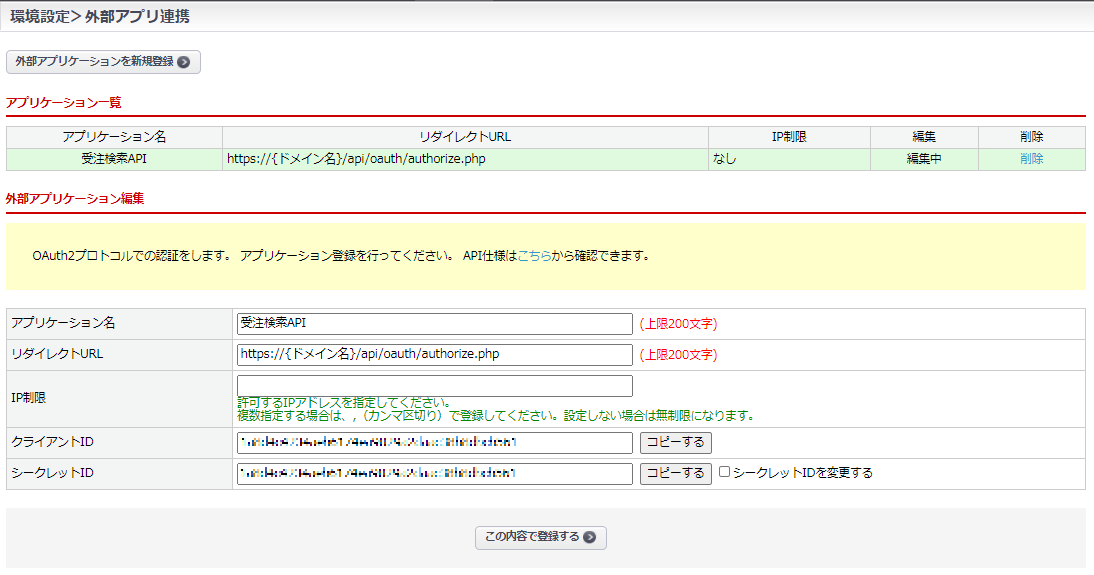Delete the 受注検索API application via 削除 link
The image size is (1094, 575).
[x=1031, y=159]
